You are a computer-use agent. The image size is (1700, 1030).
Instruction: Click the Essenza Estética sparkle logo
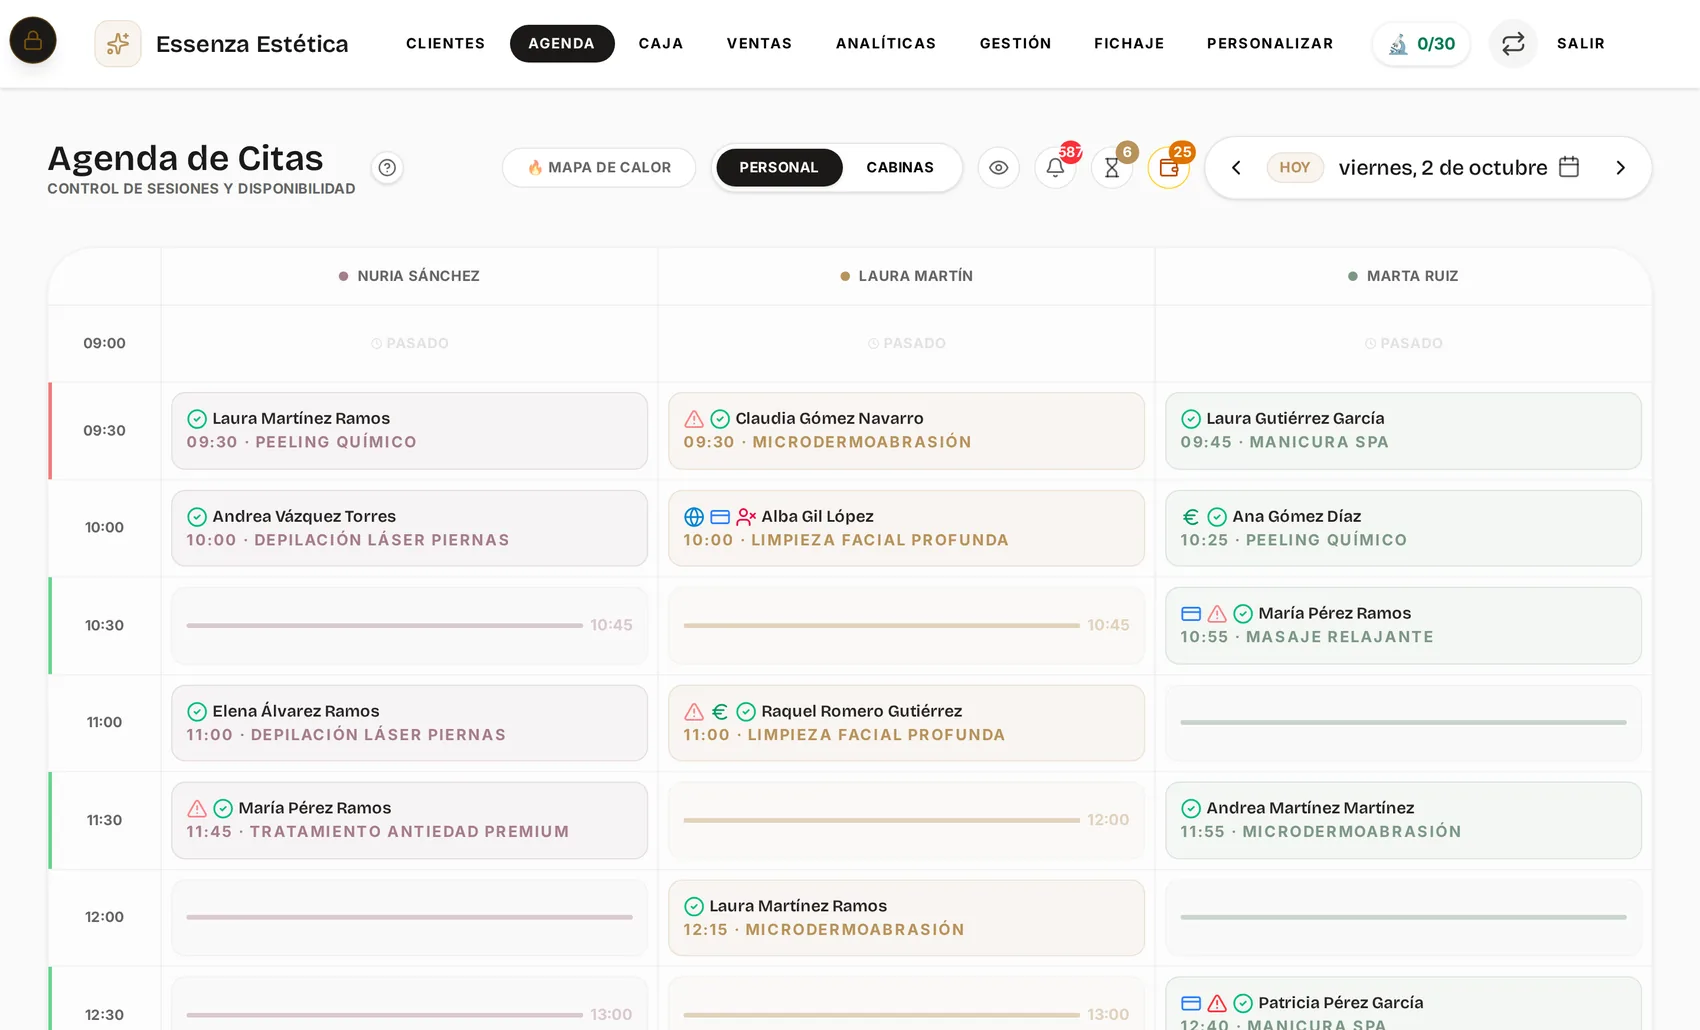pos(118,44)
